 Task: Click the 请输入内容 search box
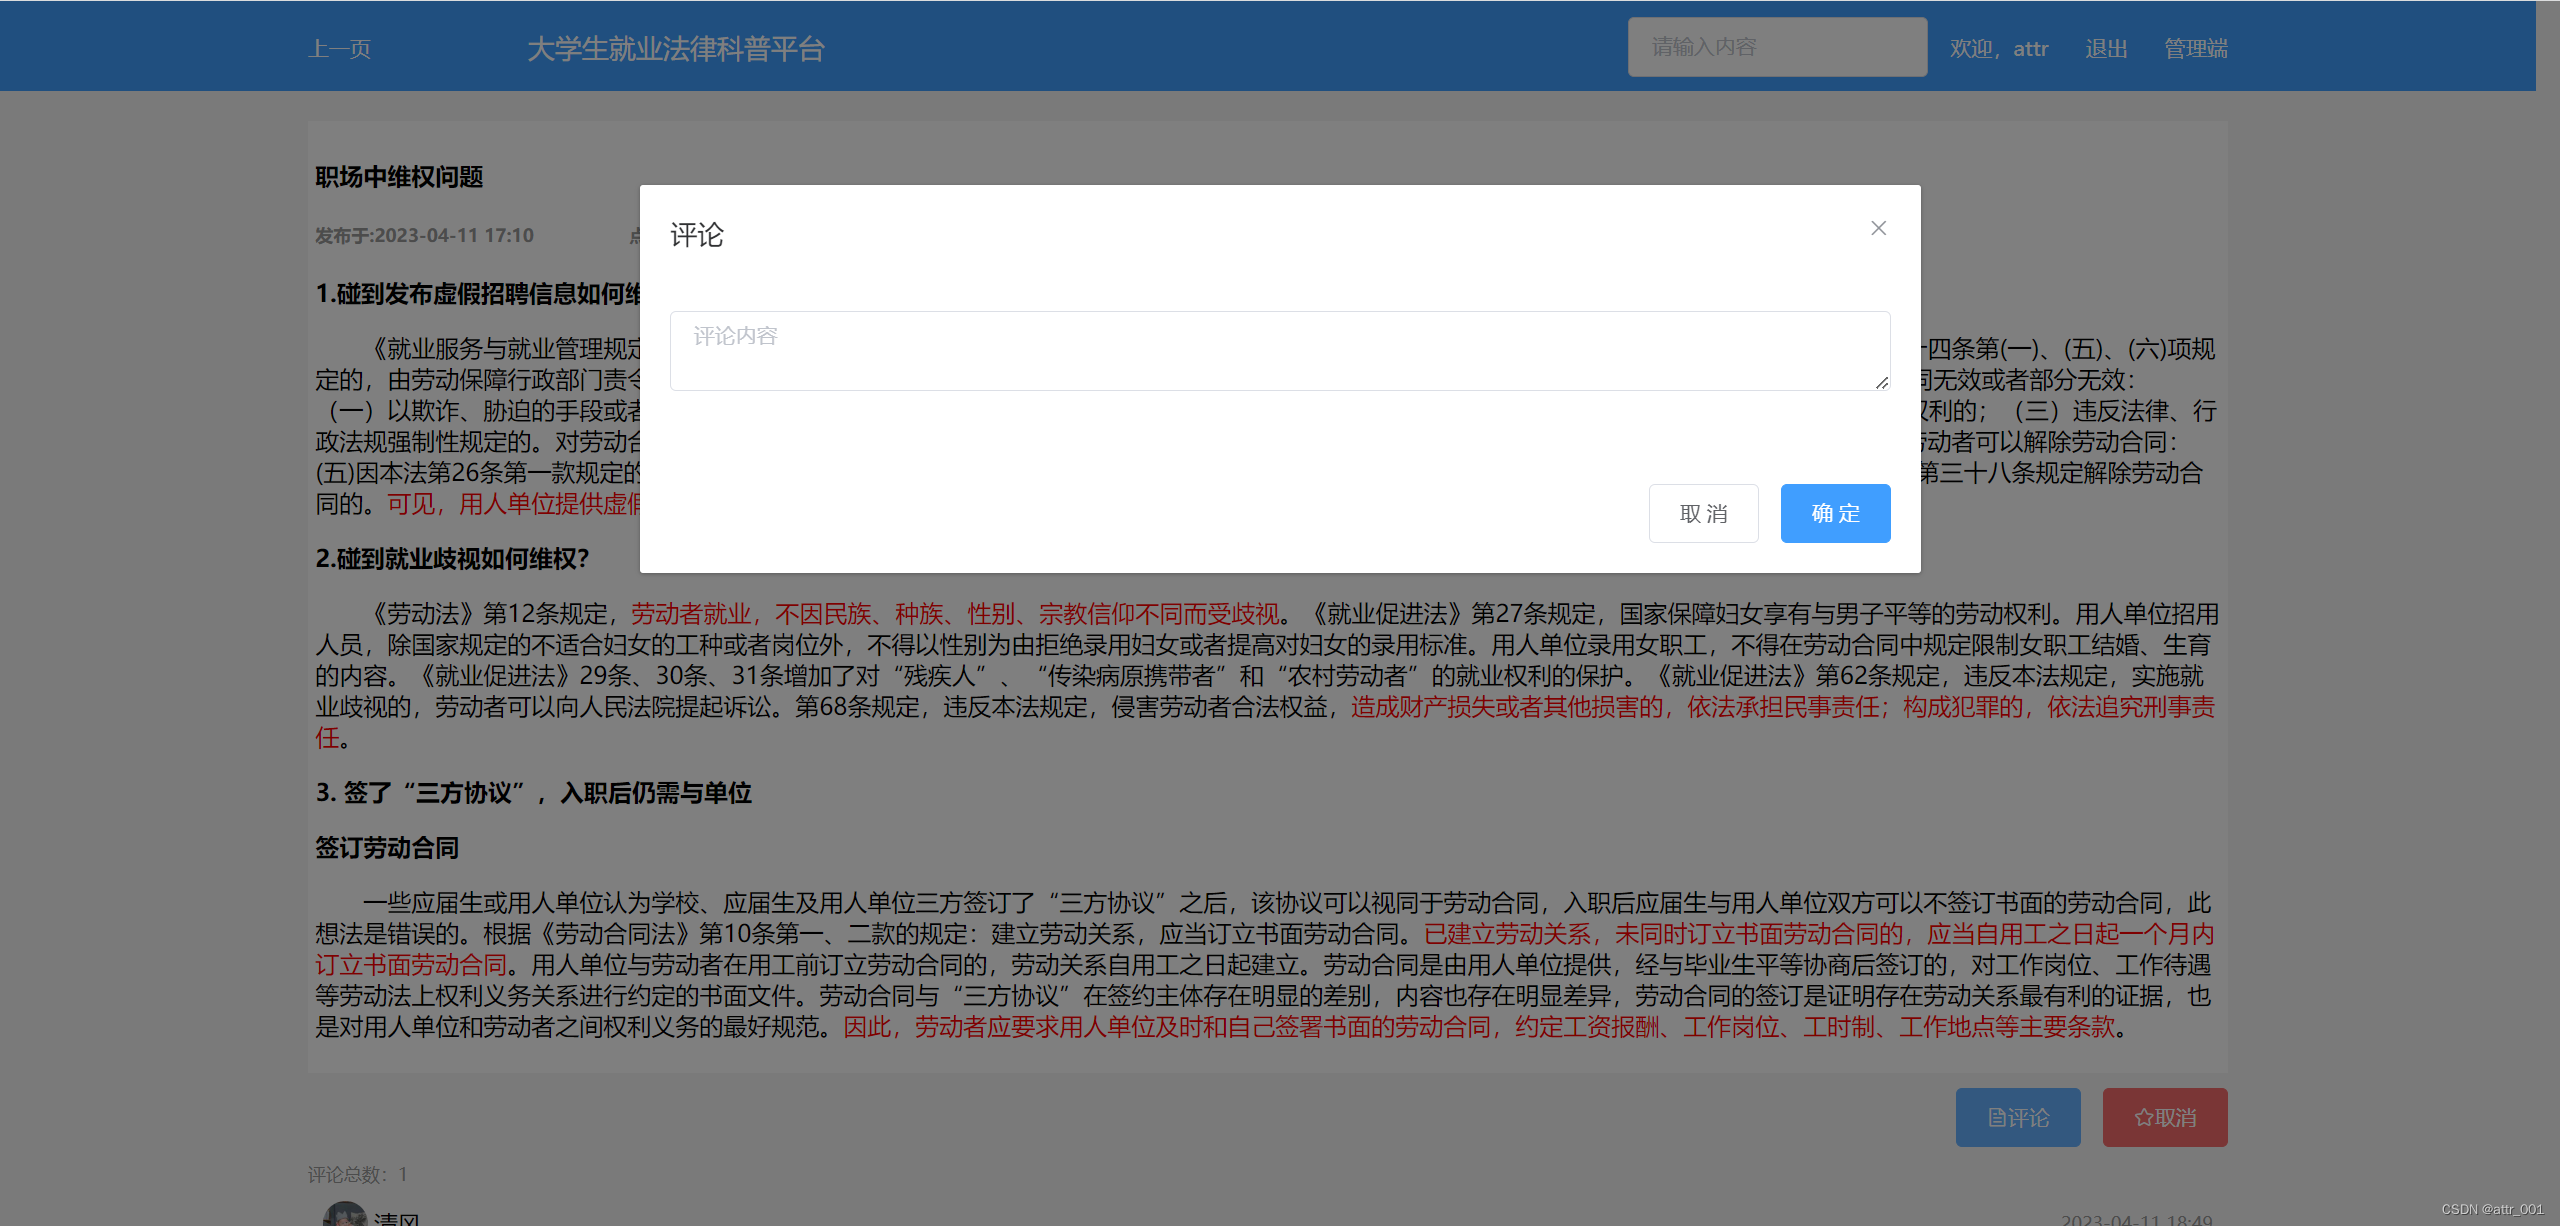click(x=1776, y=47)
